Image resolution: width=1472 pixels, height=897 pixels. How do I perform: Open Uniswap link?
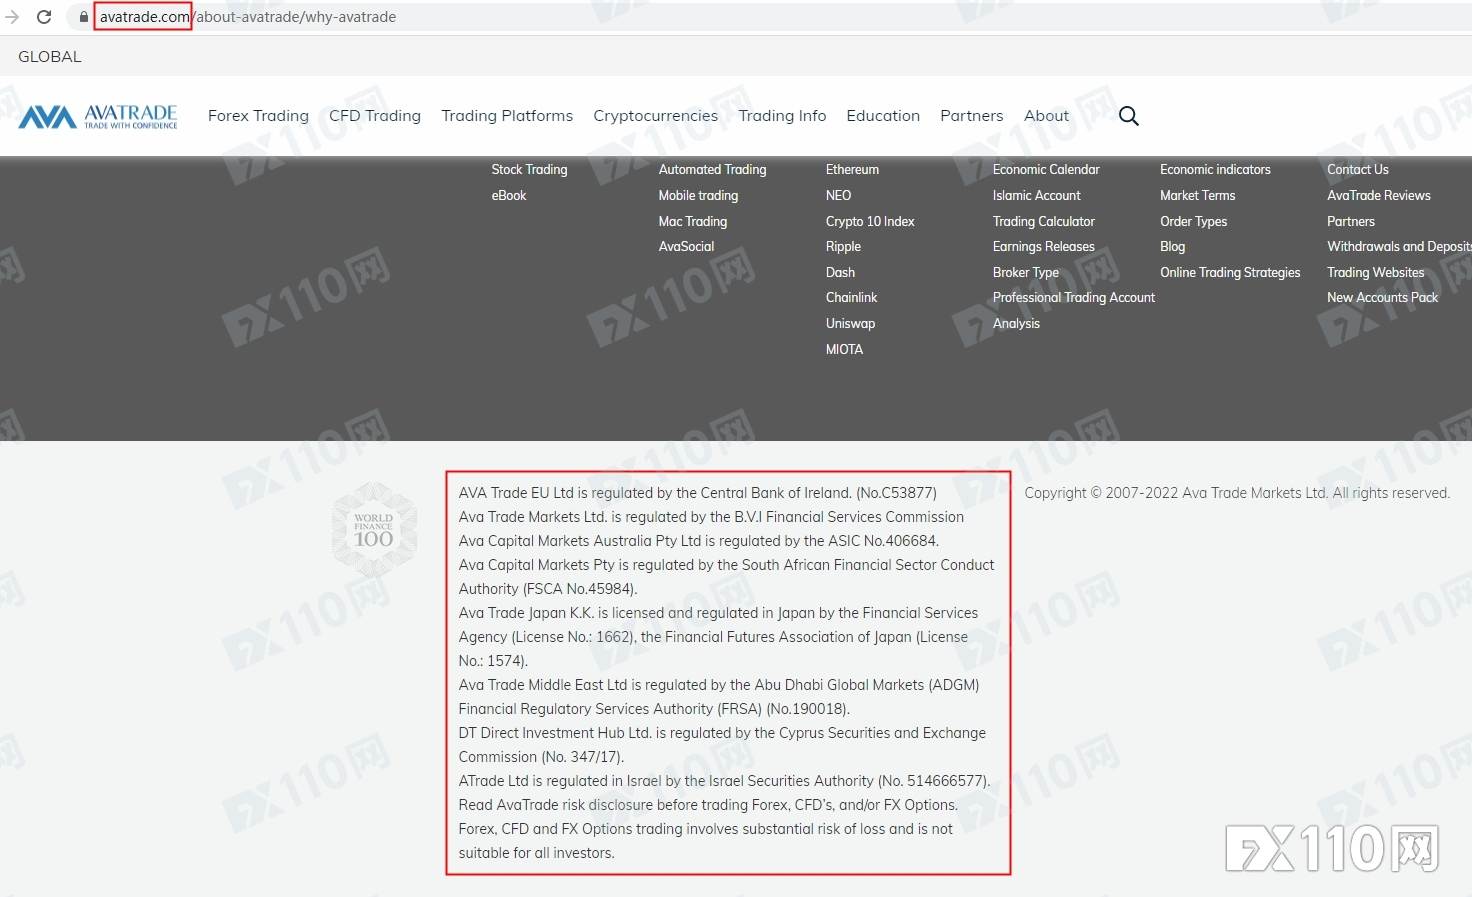click(x=850, y=324)
